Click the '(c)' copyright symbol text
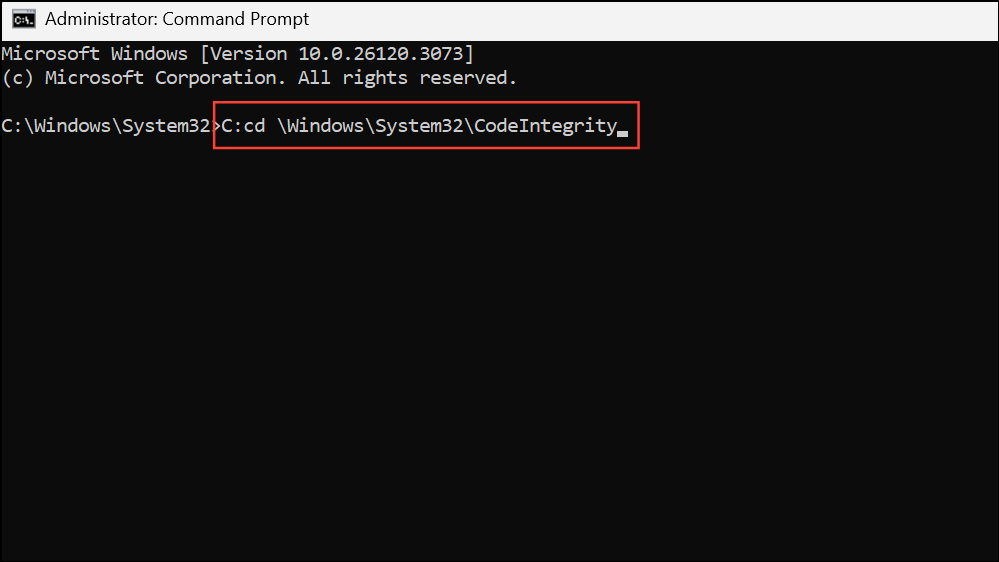Viewport: 999px width, 562px height. click(x=17, y=78)
